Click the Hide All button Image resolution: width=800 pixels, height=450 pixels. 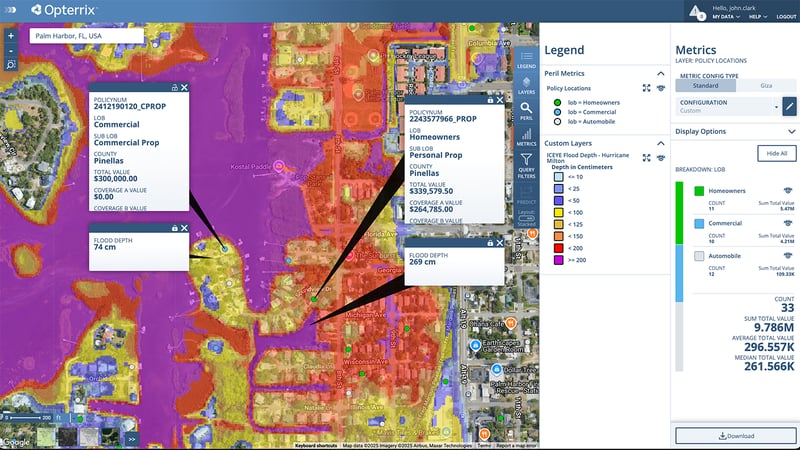(x=777, y=153)
